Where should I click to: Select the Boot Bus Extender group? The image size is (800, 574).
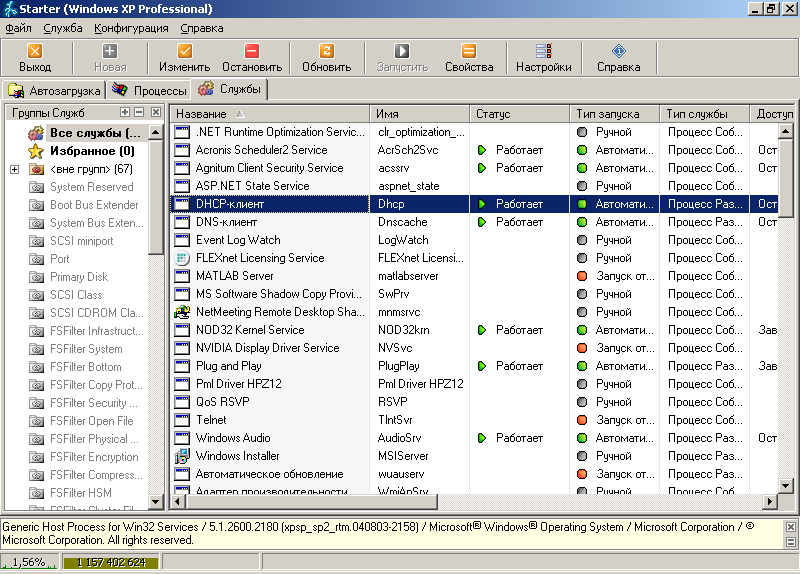[x=94, y=205]
